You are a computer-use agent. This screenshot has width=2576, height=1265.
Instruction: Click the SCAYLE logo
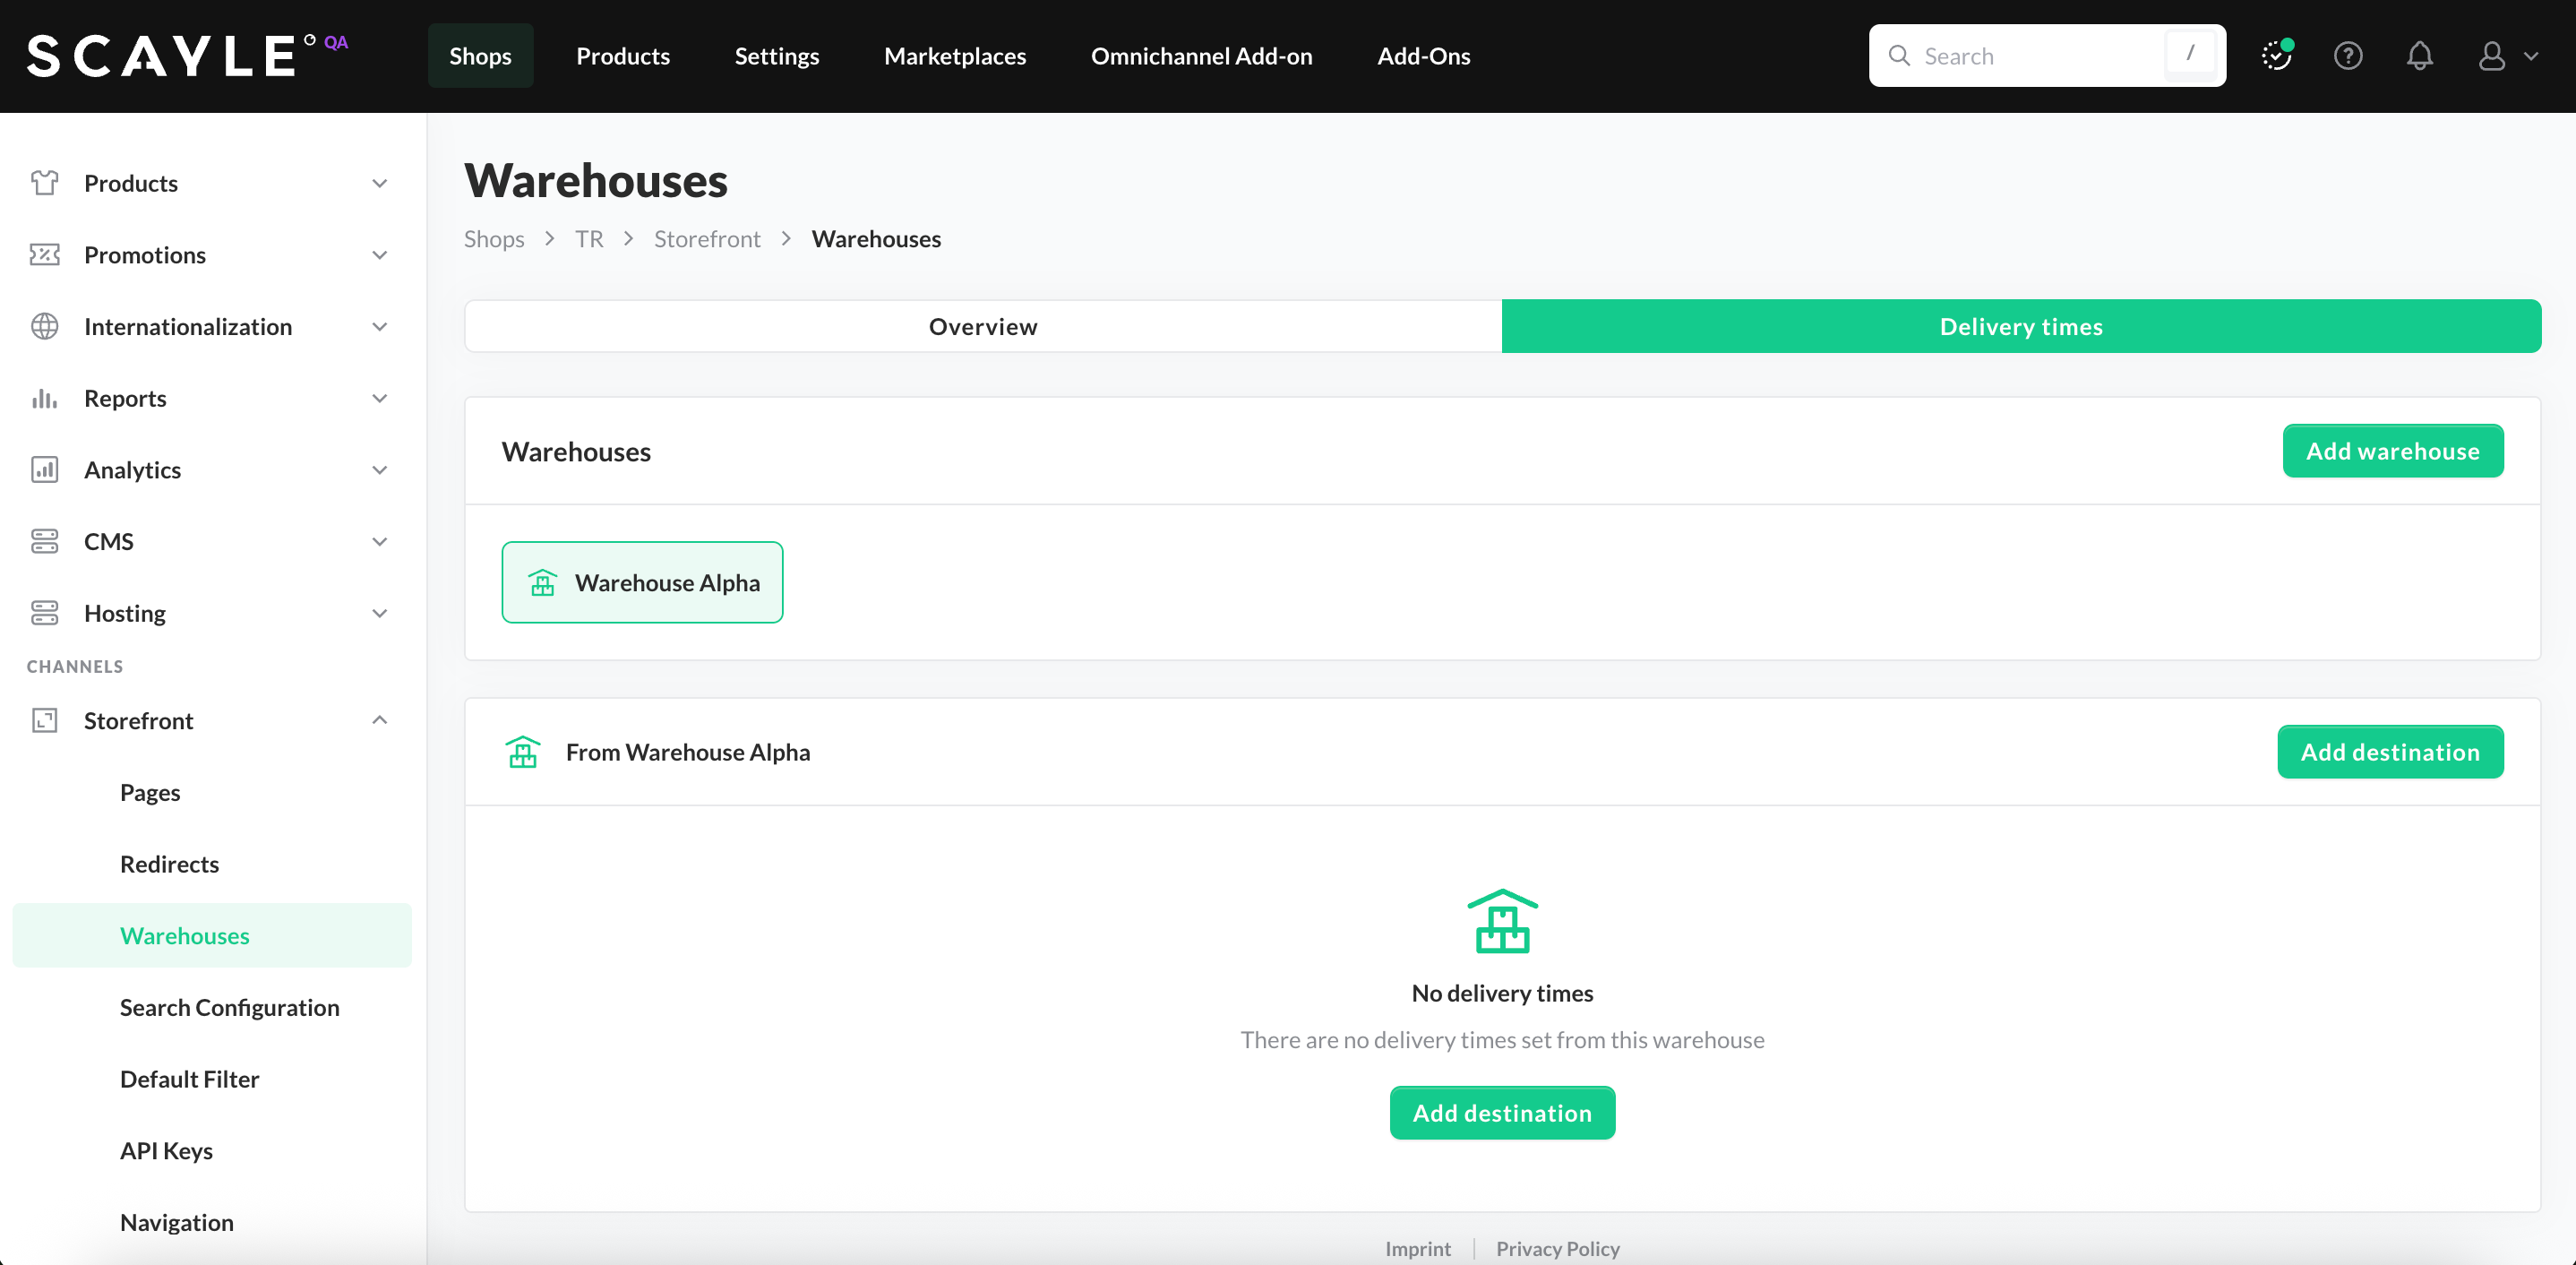162,56
